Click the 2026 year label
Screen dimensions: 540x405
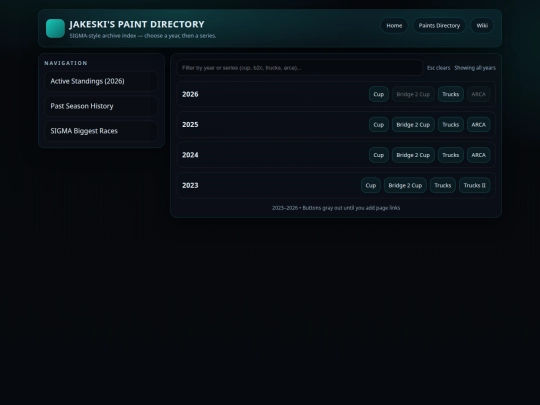point(190,94)
